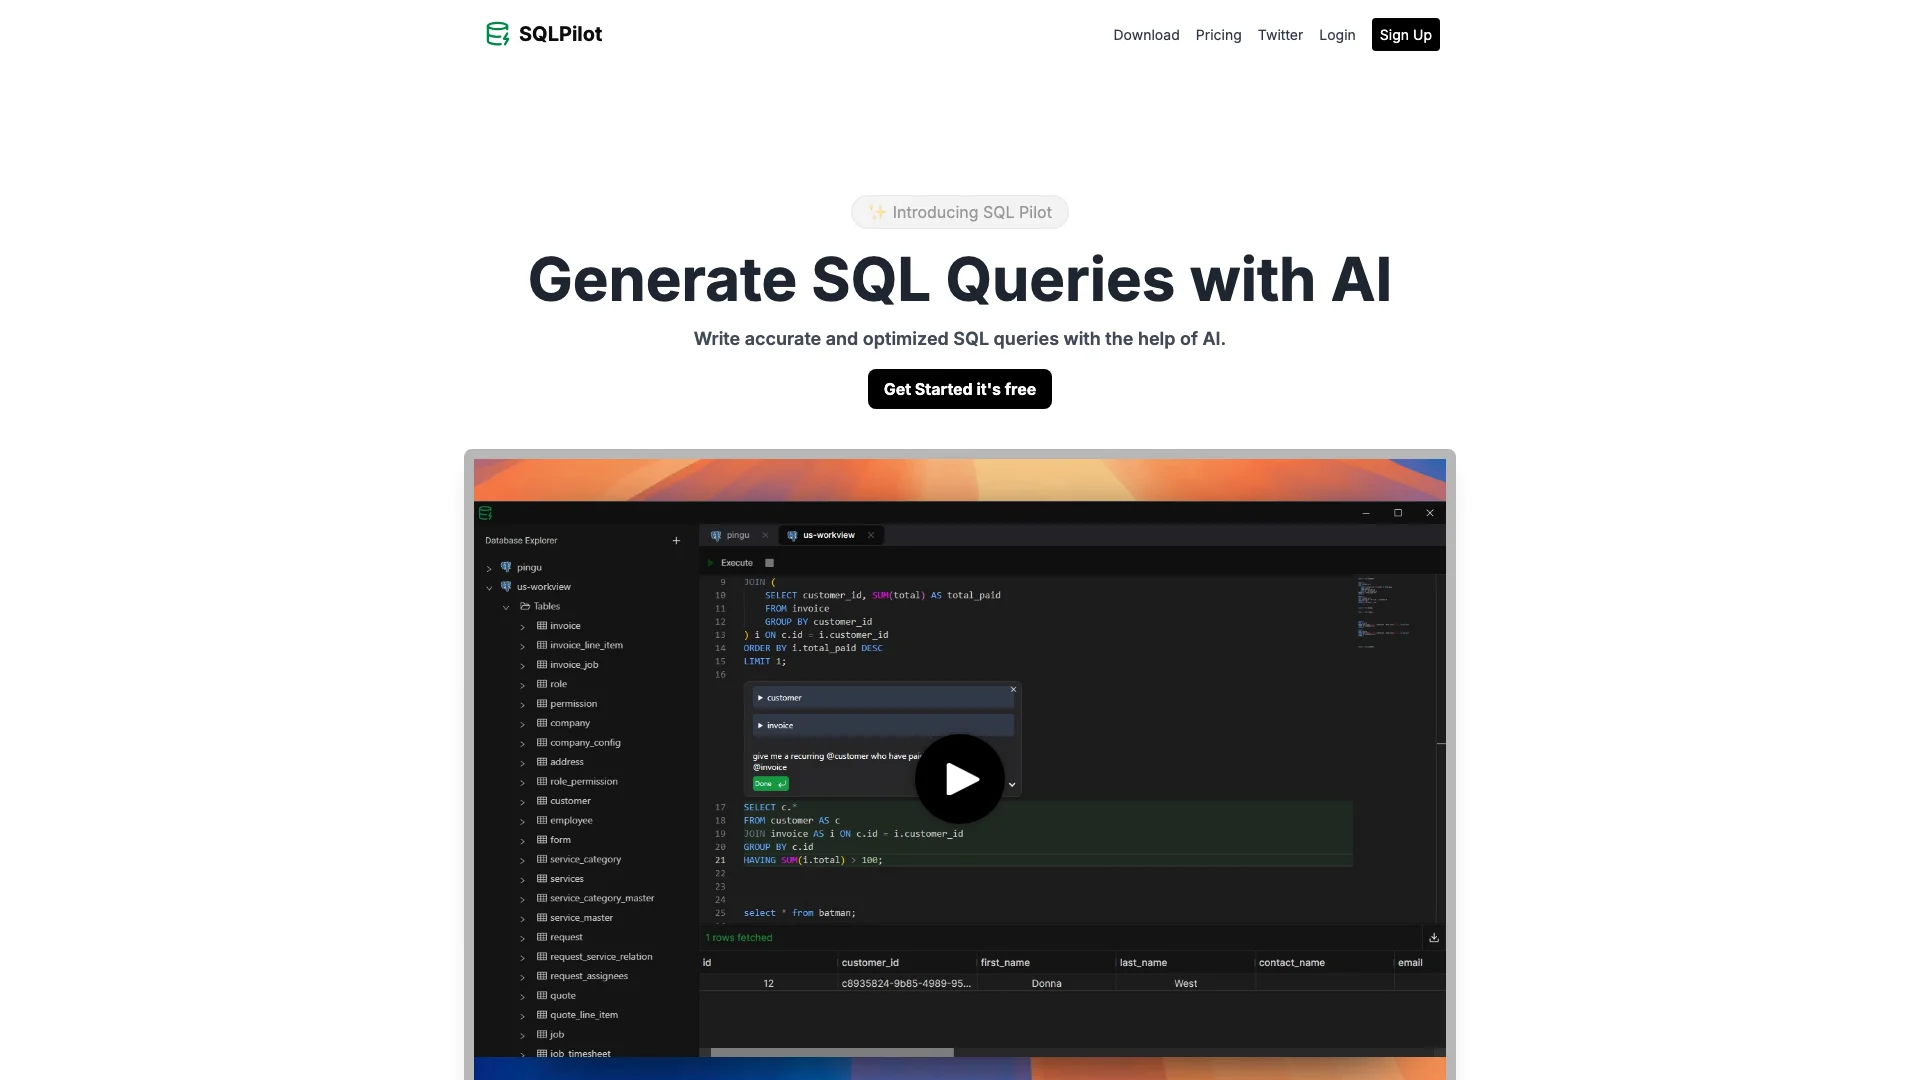Click the Sign Up button
Screen dimensions: 1920x1080
point(1405,35)
